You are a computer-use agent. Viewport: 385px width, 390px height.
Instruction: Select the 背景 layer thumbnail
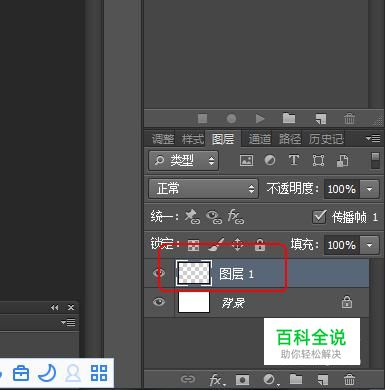pyautogui.click(x=194, y=302)
